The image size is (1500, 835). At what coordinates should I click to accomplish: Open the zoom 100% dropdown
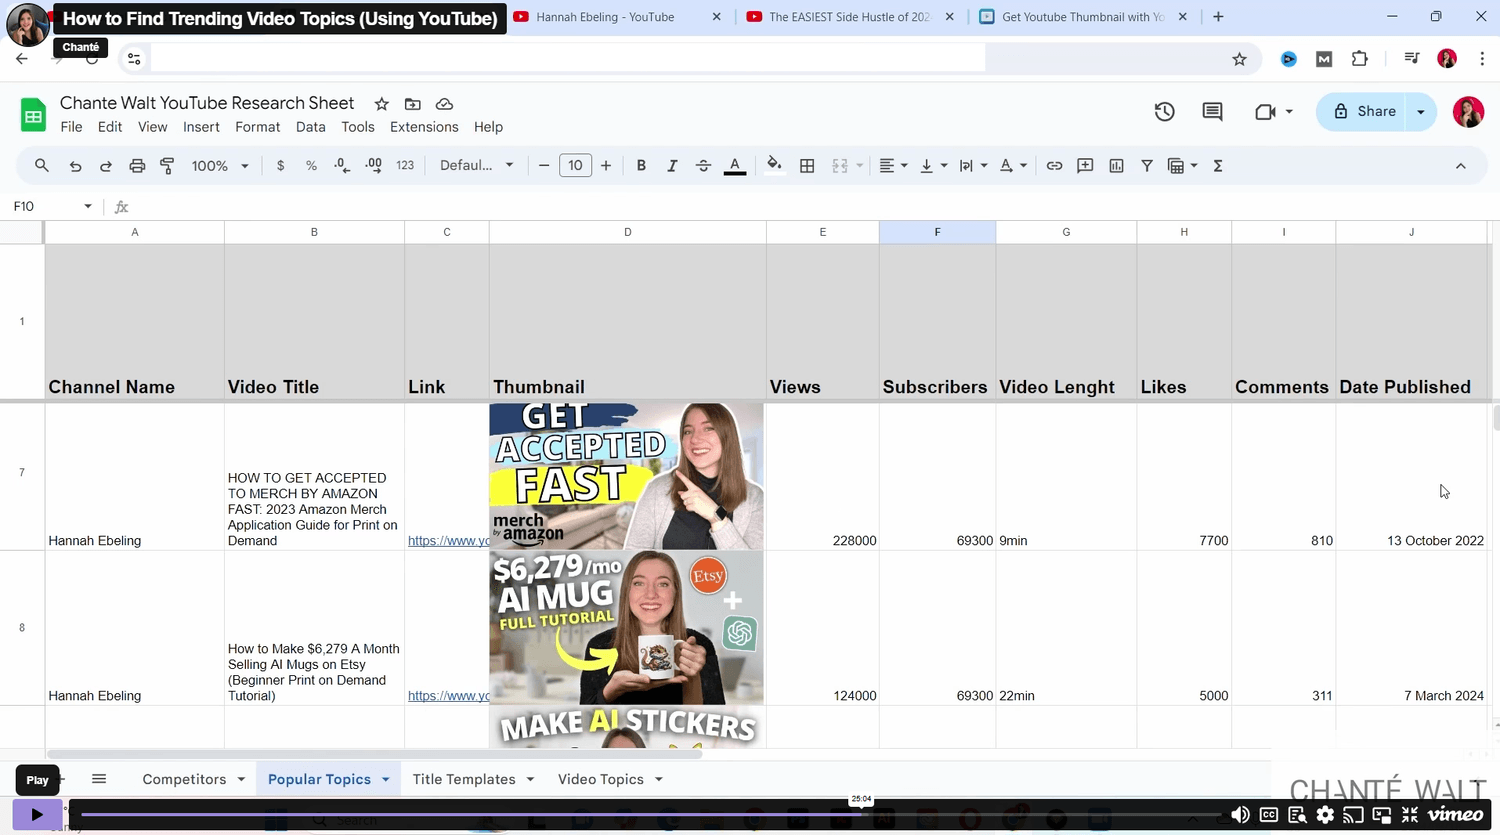(x=220, y=166)
